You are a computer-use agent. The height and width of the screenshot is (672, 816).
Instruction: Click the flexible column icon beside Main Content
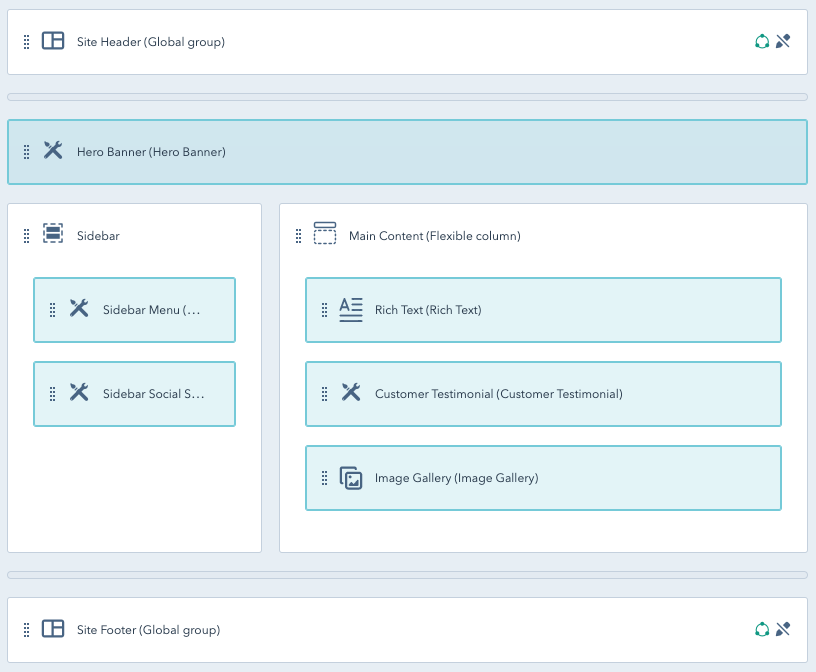point(325,235)
